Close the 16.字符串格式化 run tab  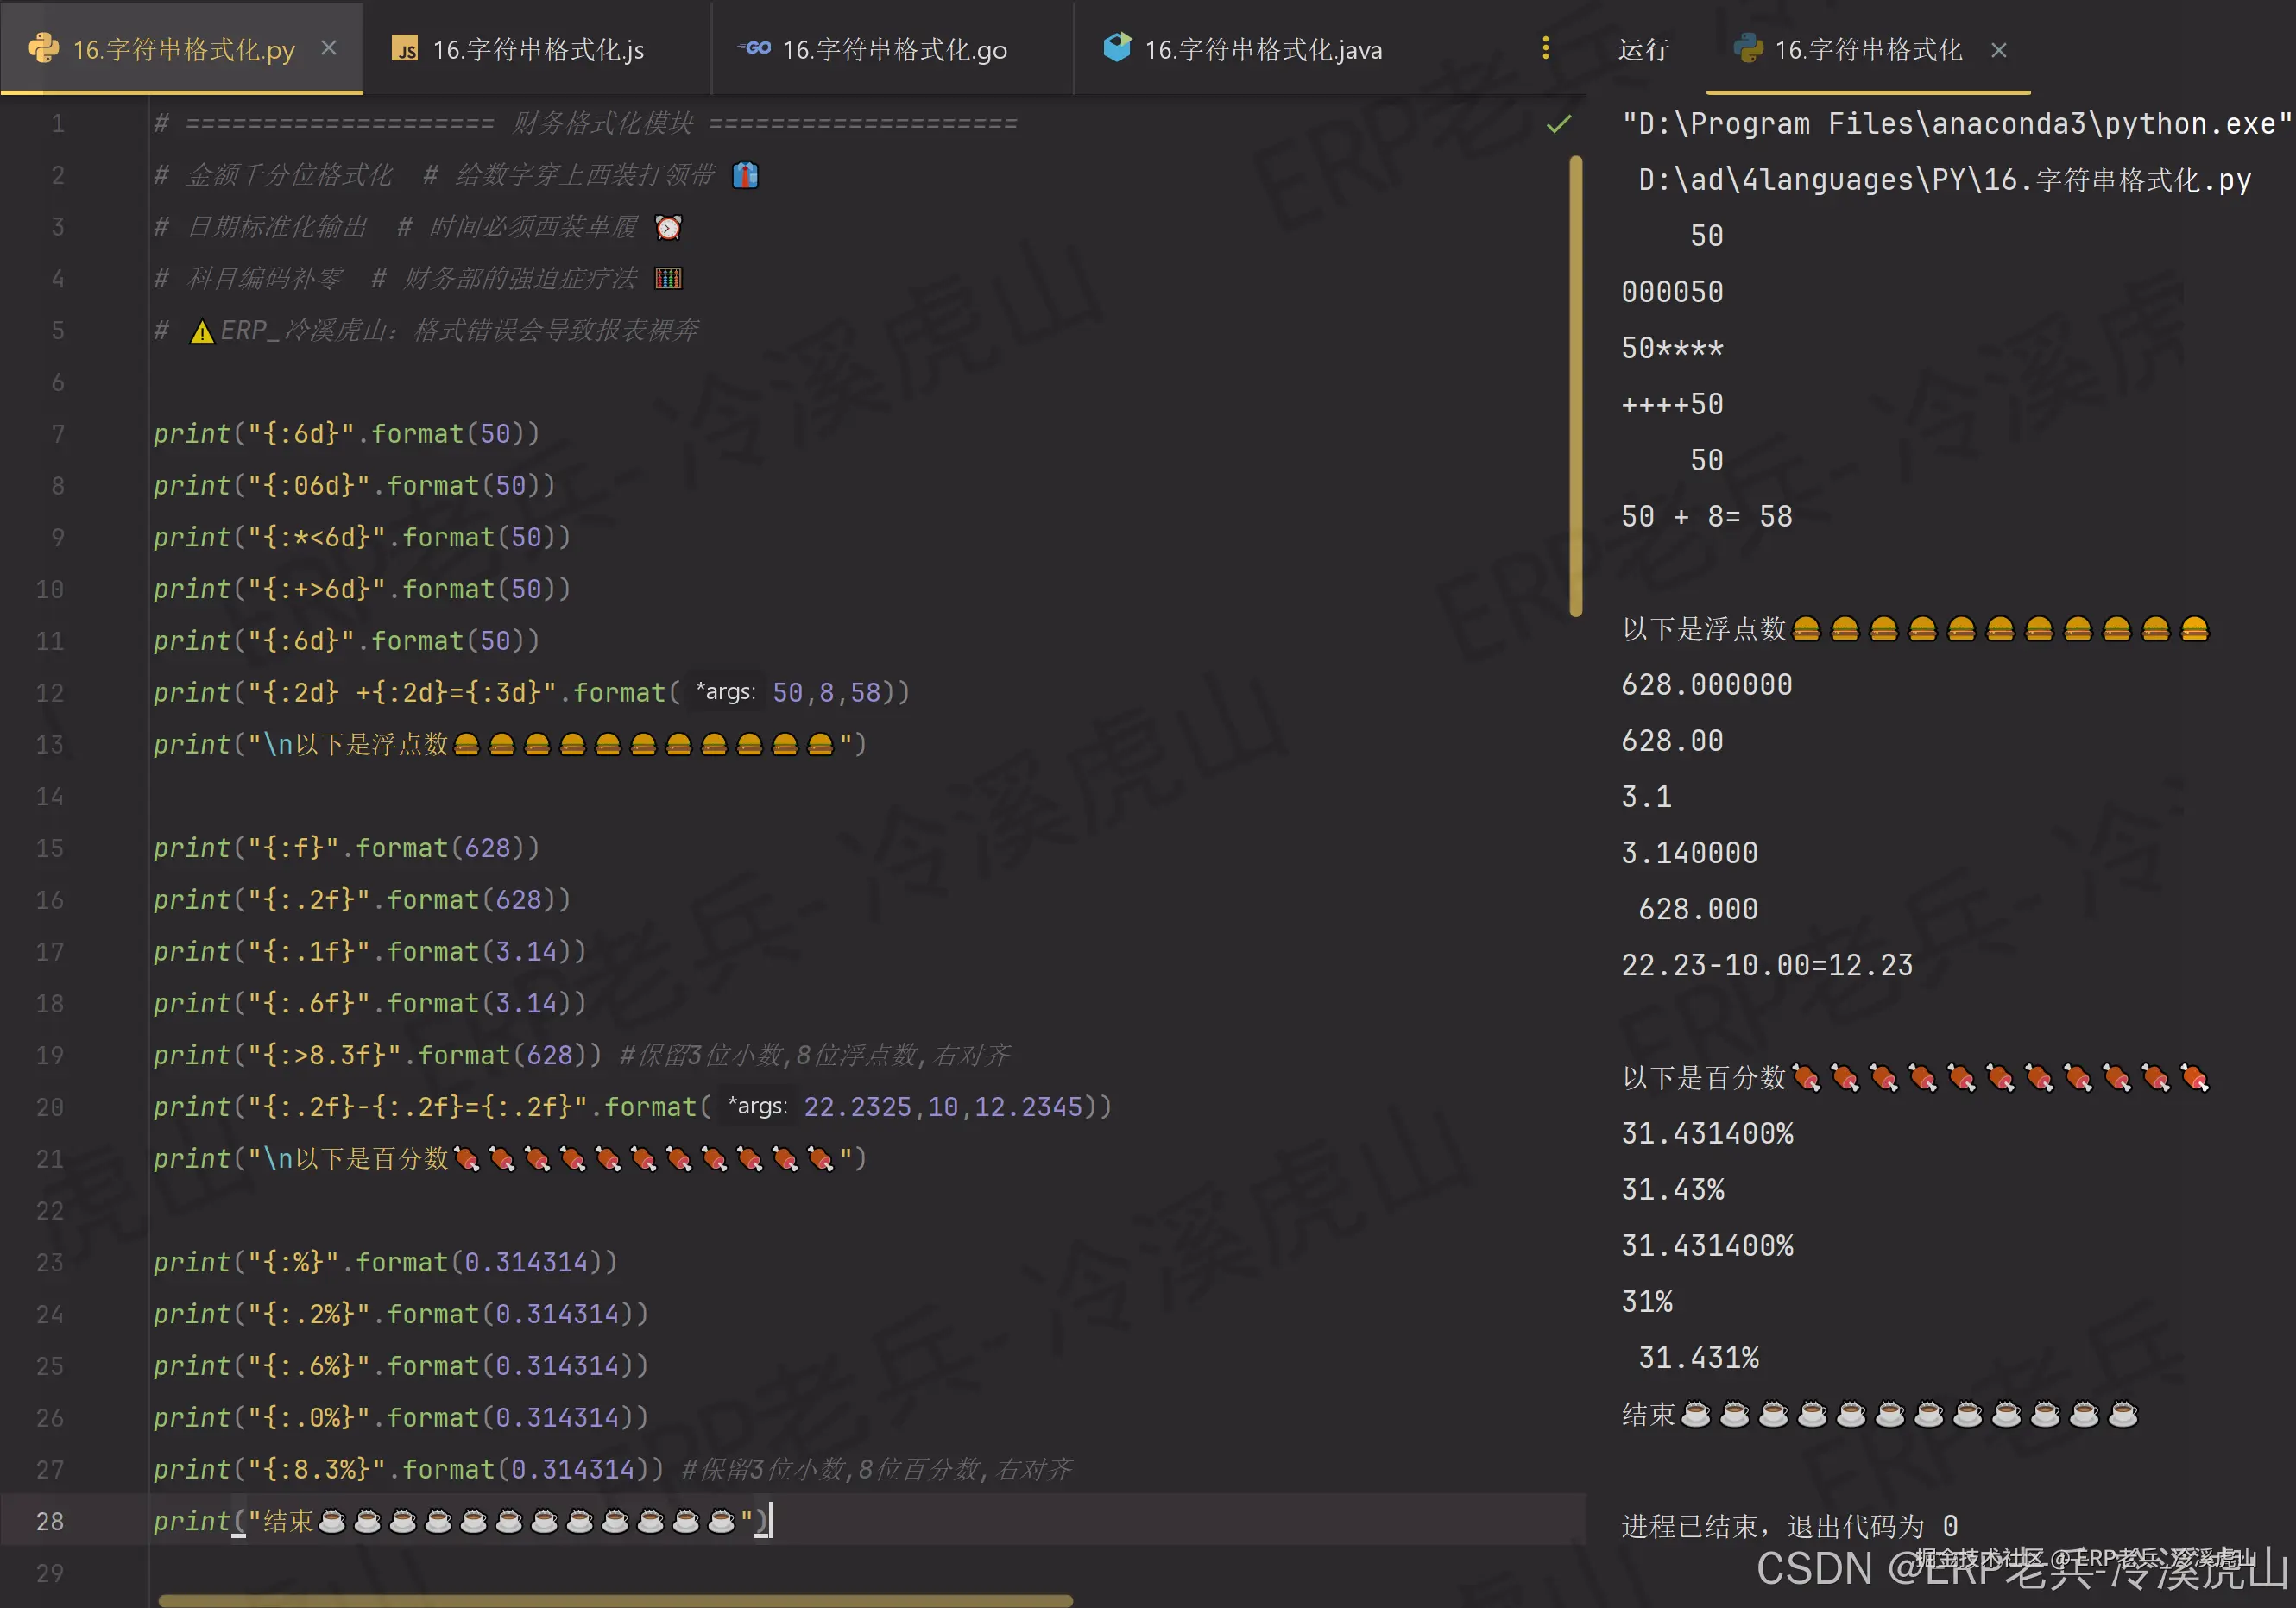pos(1999,50)
